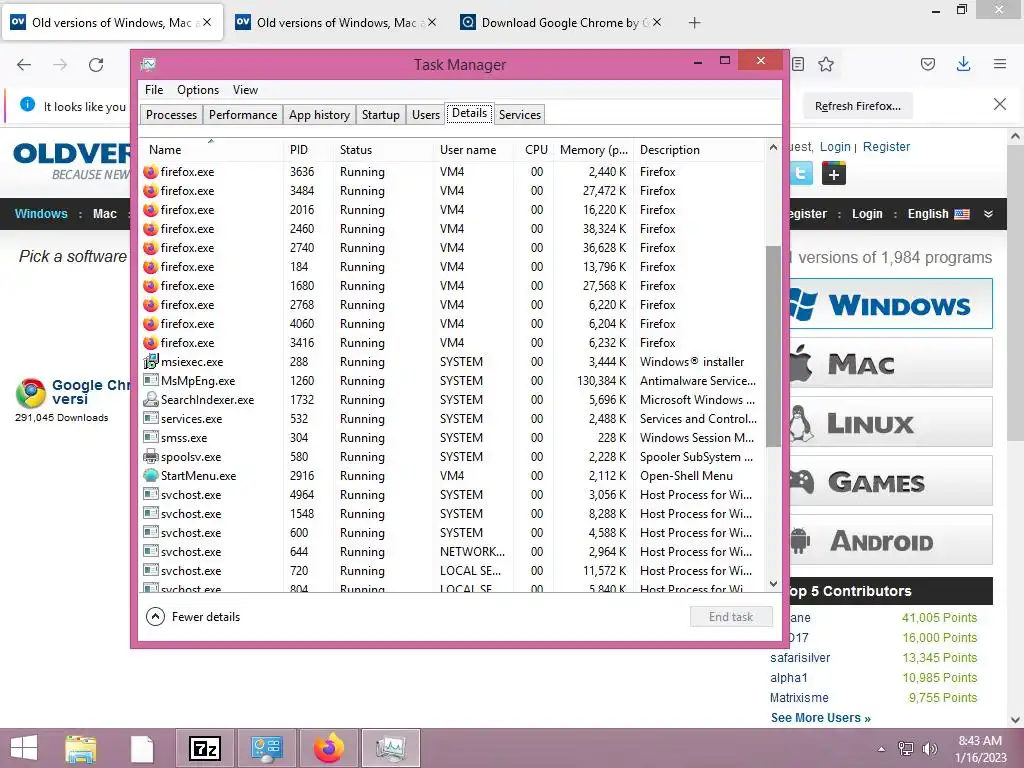Switch to the Startup tab
This screenshot has width=1024, height=768.
coord(381,114)
